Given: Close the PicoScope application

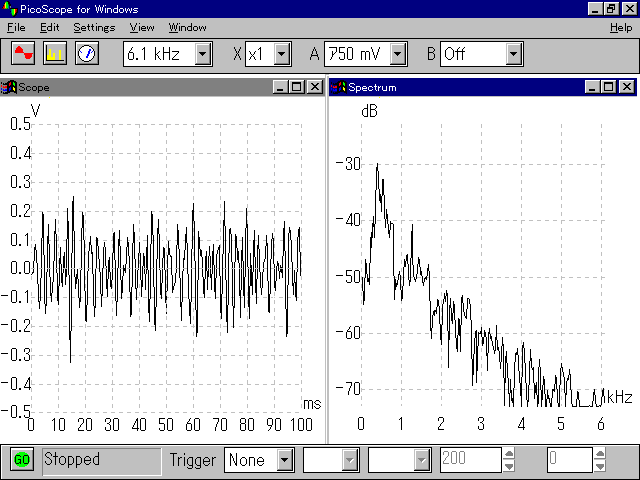Looking at the screenshot, I should click(629, 9).
